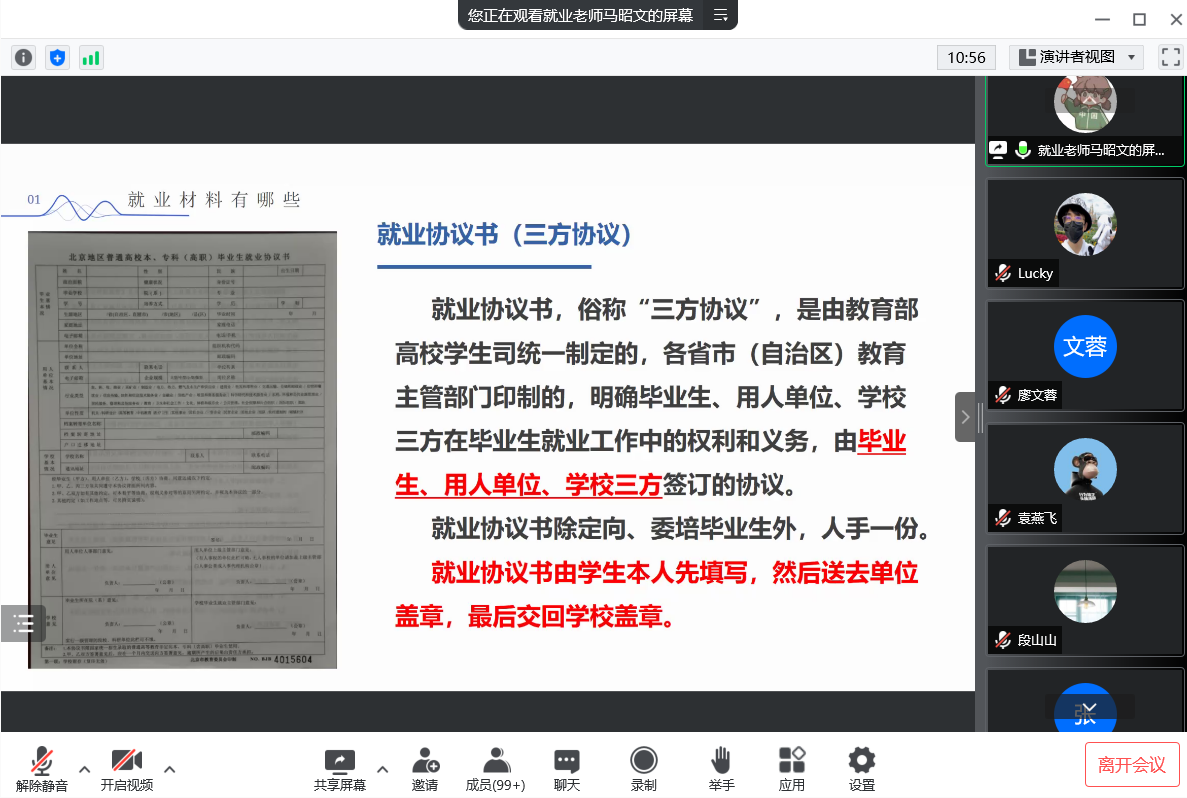Screen dimensions: 1187x798
Task: Collapse participant video sidebar with arrow handle
Action: [x=965, y=417]
